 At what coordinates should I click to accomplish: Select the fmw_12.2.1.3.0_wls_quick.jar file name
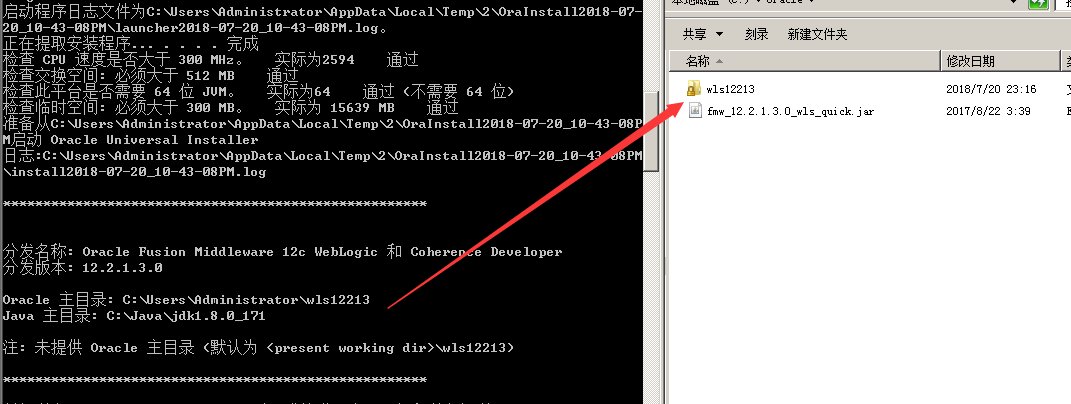coord(790,111)
